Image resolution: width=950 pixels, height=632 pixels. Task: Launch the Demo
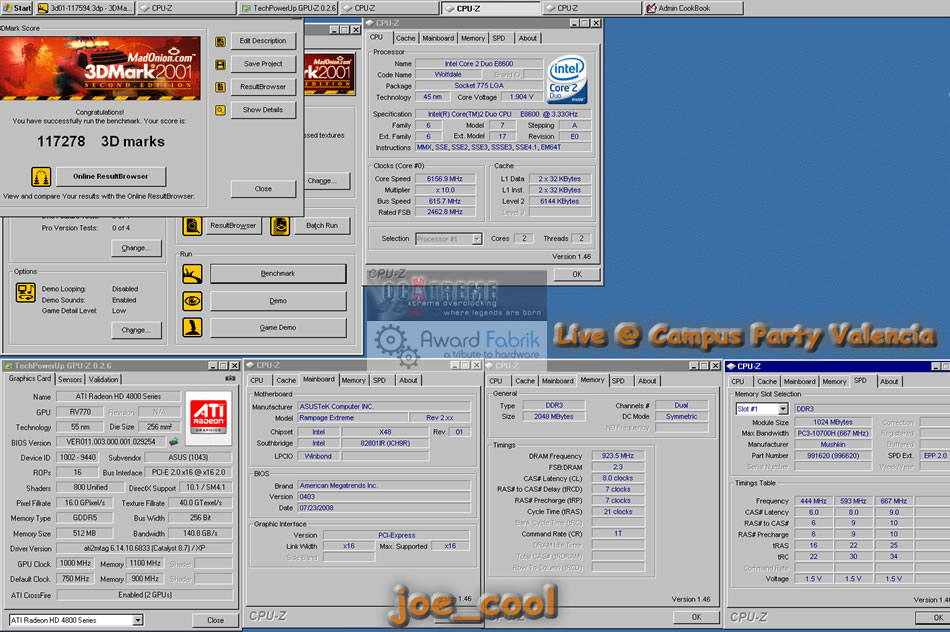tap(278, 301)
